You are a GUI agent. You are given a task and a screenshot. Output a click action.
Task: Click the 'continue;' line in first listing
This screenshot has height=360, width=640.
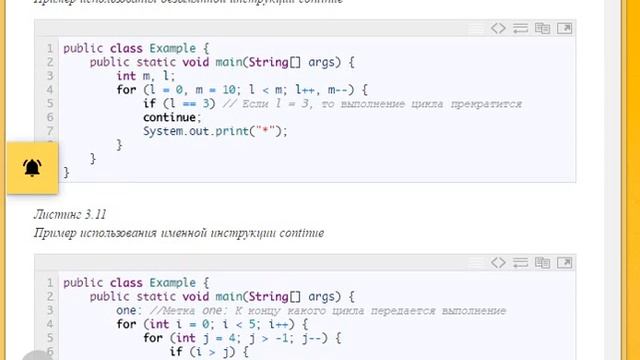point(172,117)
